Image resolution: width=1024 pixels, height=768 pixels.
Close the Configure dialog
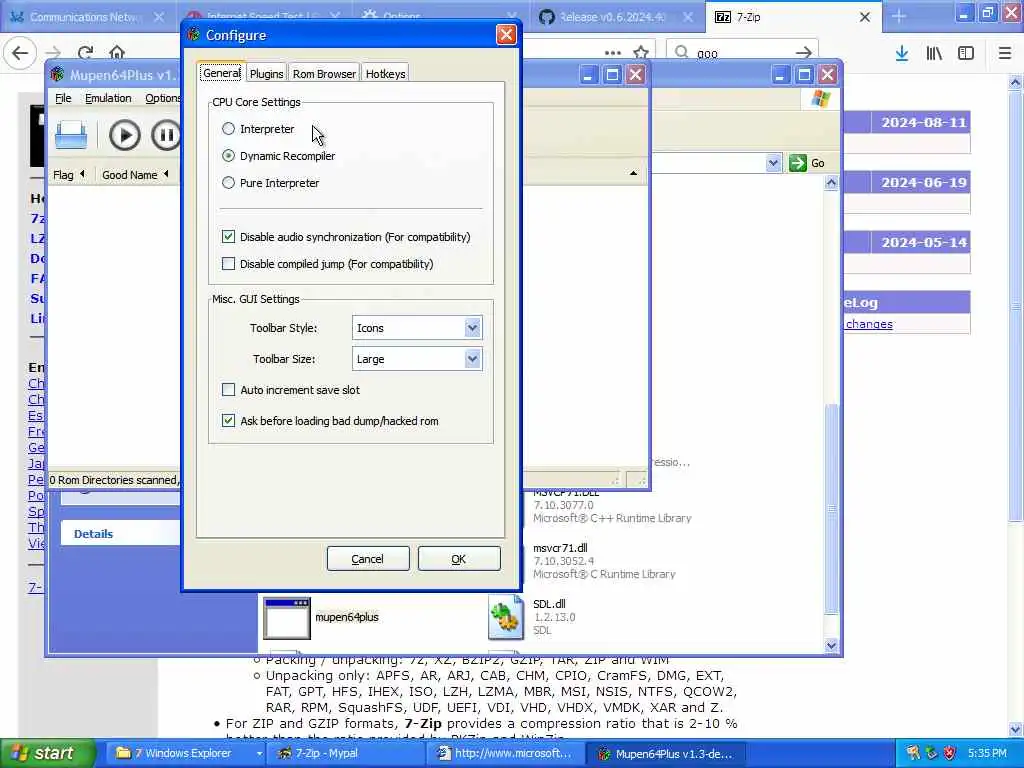click(x=506, y=35)
